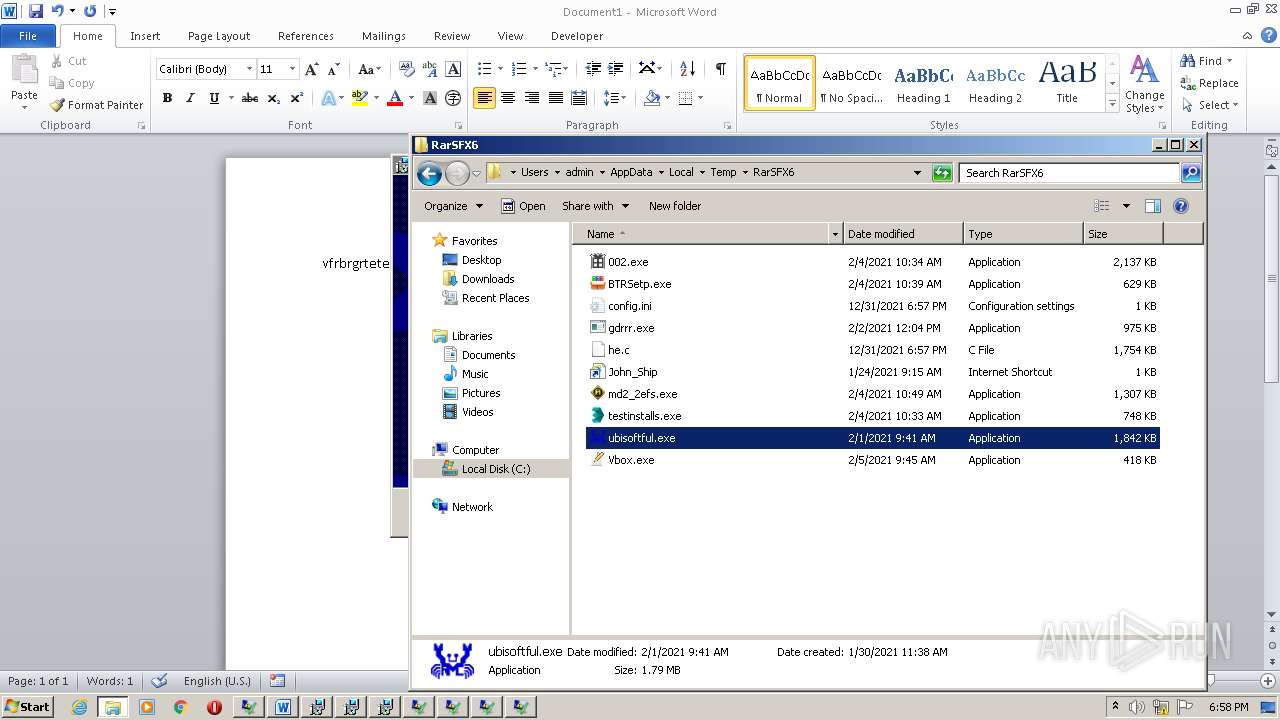Screen dimensions: 1280x720
Task: Click Refresh icon in Explorer address bar
Action: tap(941, 173)
